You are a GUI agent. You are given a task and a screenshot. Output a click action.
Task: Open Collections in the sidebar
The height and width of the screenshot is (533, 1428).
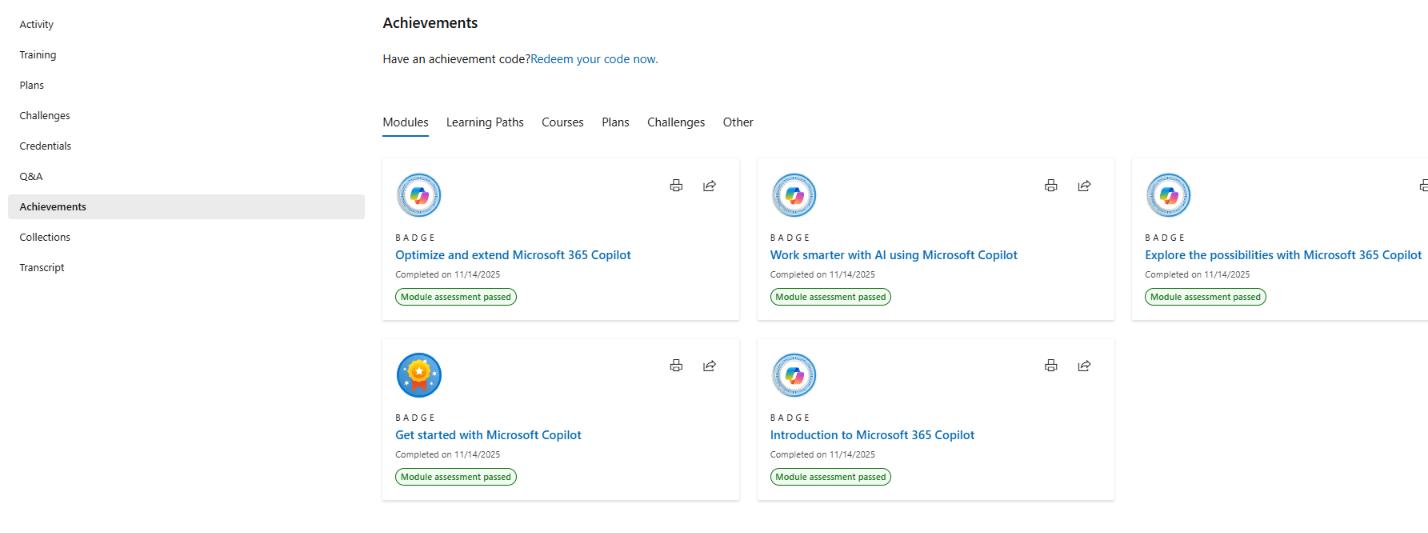point(186,237)
